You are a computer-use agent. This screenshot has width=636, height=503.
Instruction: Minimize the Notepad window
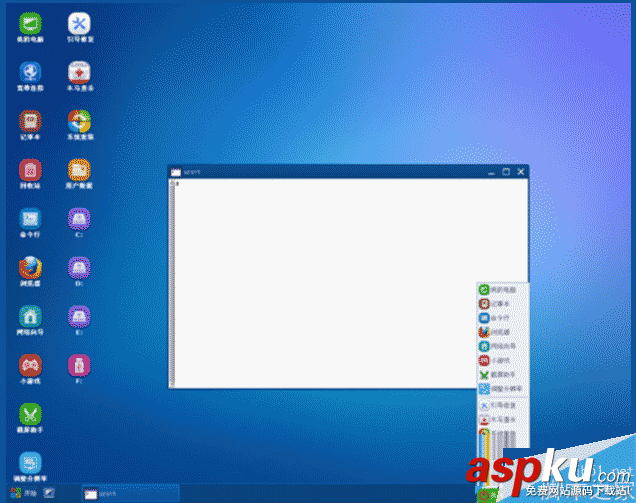[492, 172]
